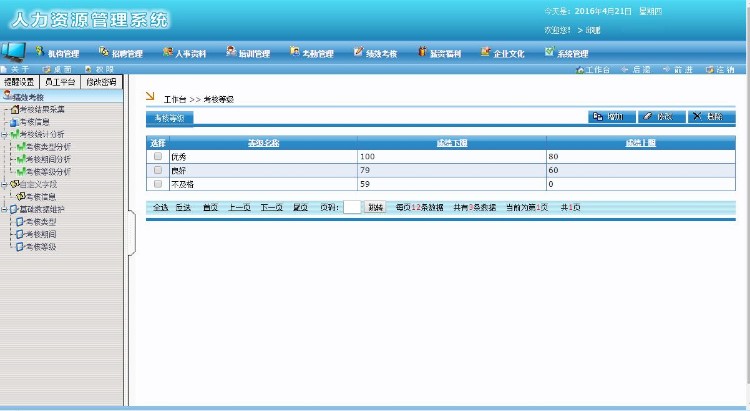Open 培训管理 via its person icon

231,51
